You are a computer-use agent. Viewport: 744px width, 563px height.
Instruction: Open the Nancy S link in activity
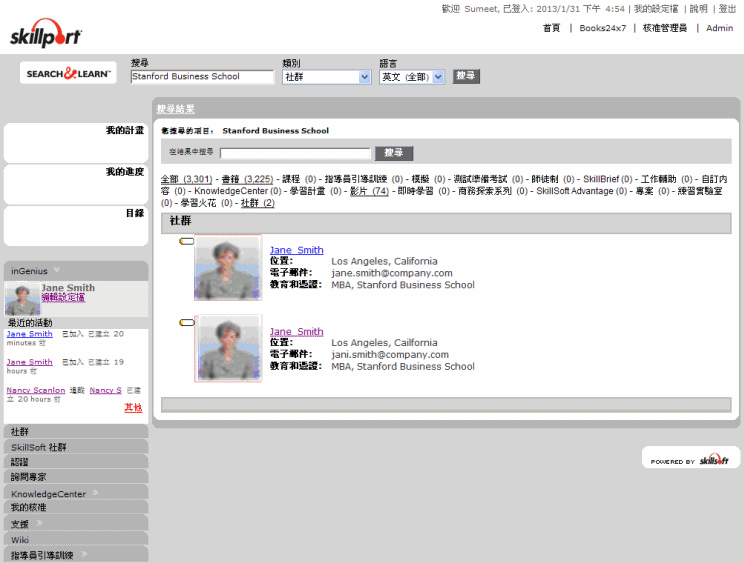click(105, 390)
